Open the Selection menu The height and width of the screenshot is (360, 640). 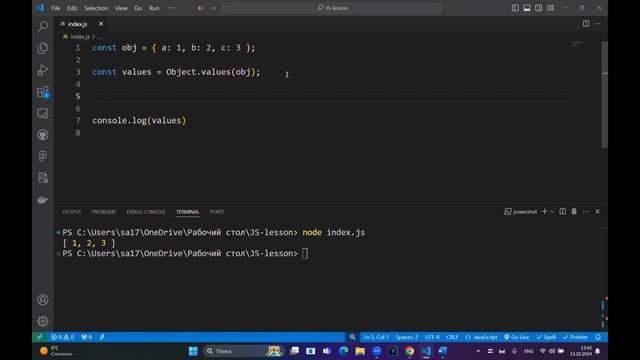(96, 8)
